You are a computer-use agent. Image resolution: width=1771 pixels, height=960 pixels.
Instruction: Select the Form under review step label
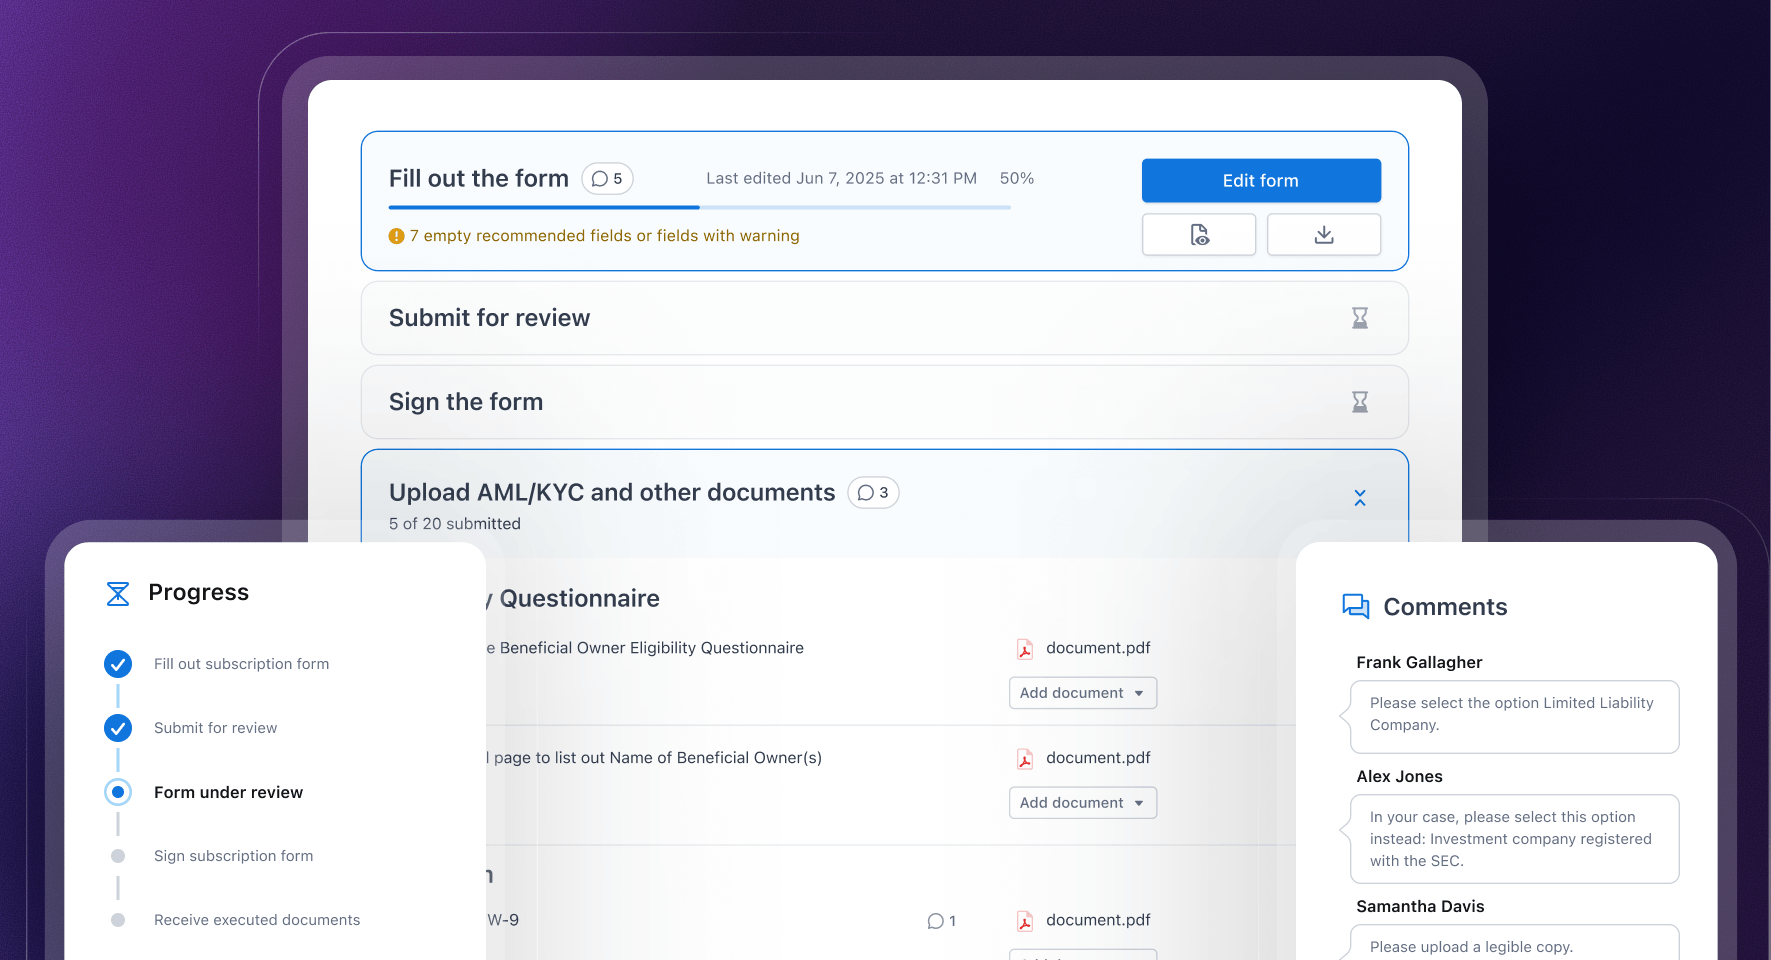tap(228, 792)
